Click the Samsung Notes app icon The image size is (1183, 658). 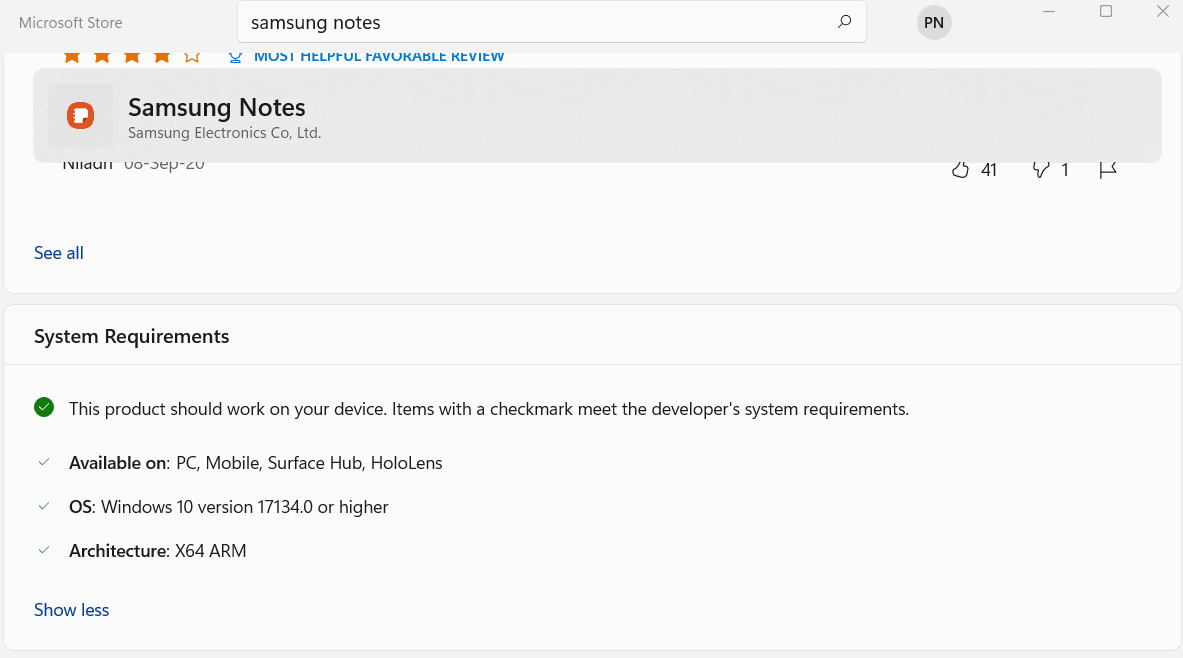pos(81,115)
